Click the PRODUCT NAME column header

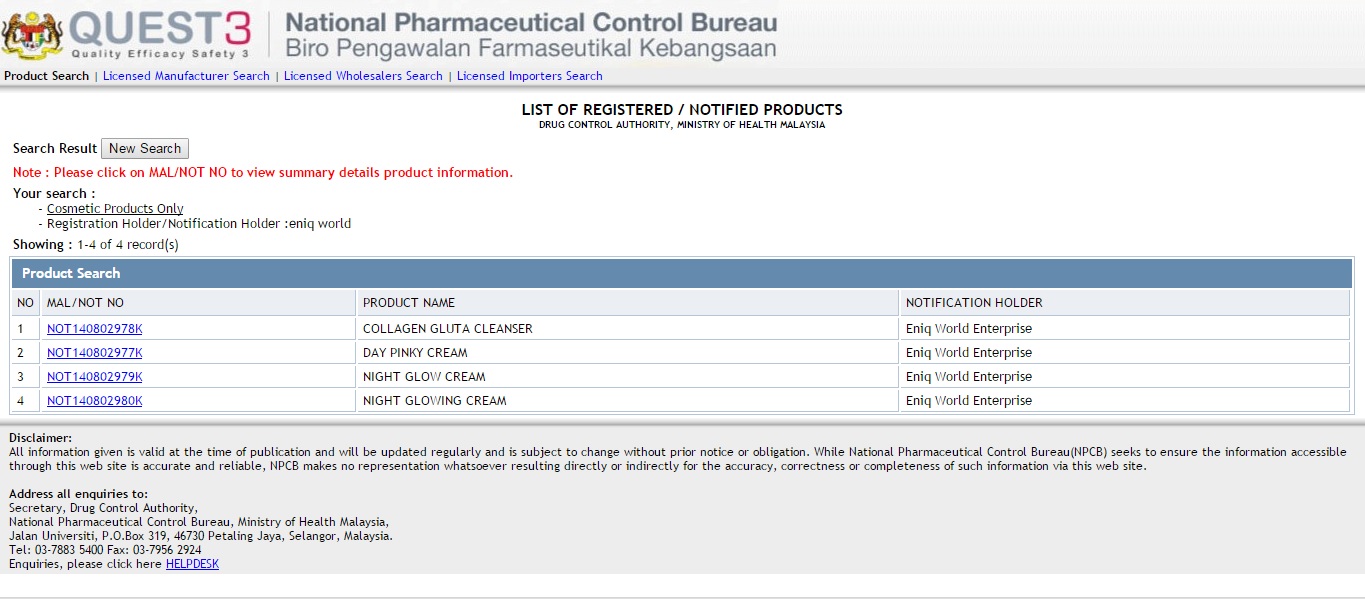pyautogui.click(x=408, y=303)
